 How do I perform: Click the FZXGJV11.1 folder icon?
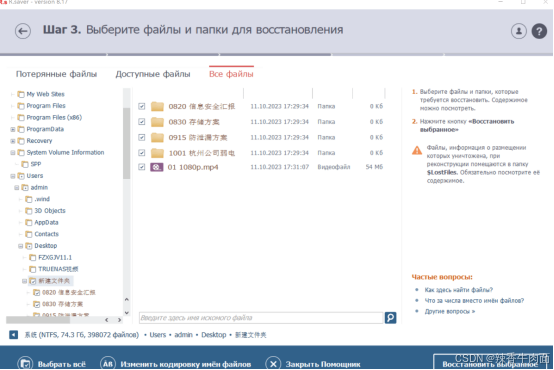coord(33,258)
